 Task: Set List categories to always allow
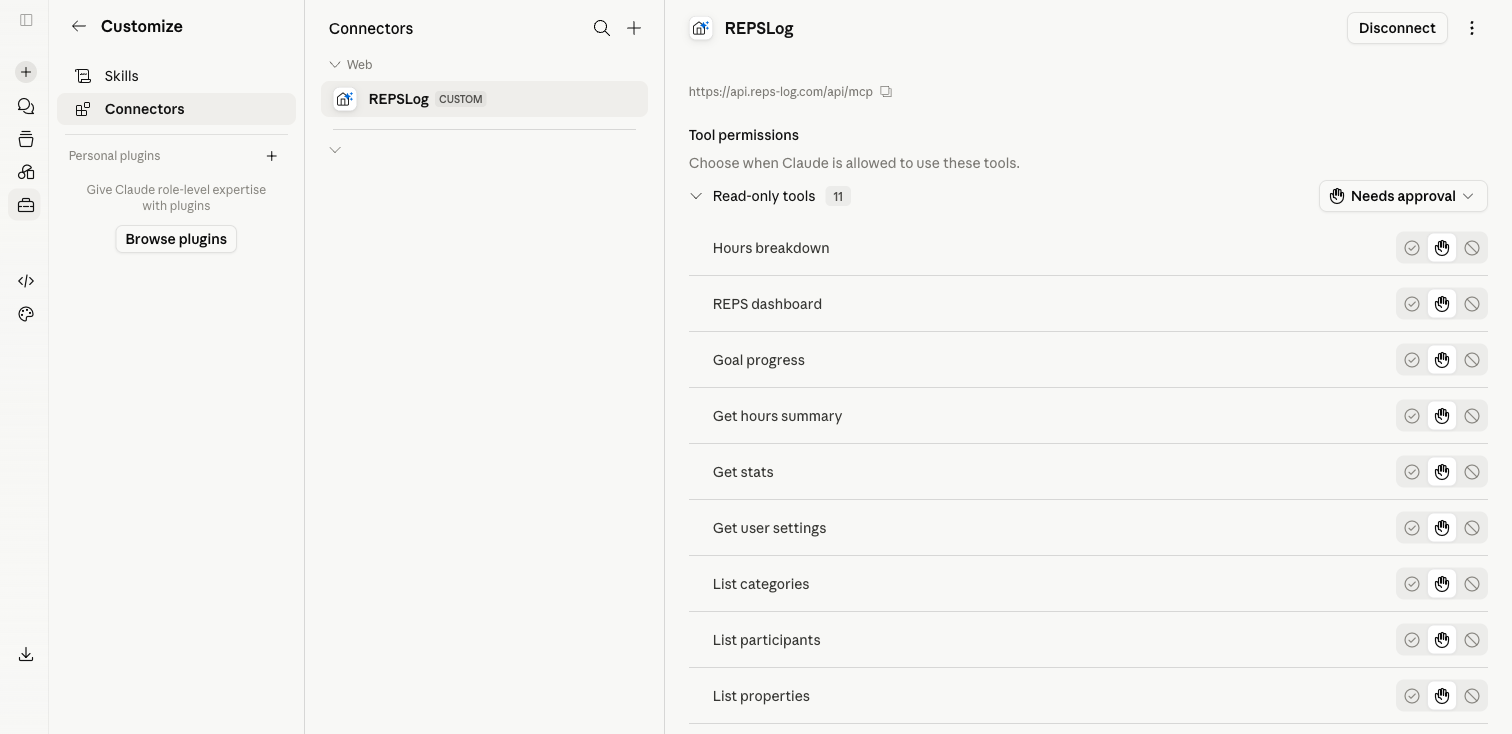click(x=1412, y=584)
